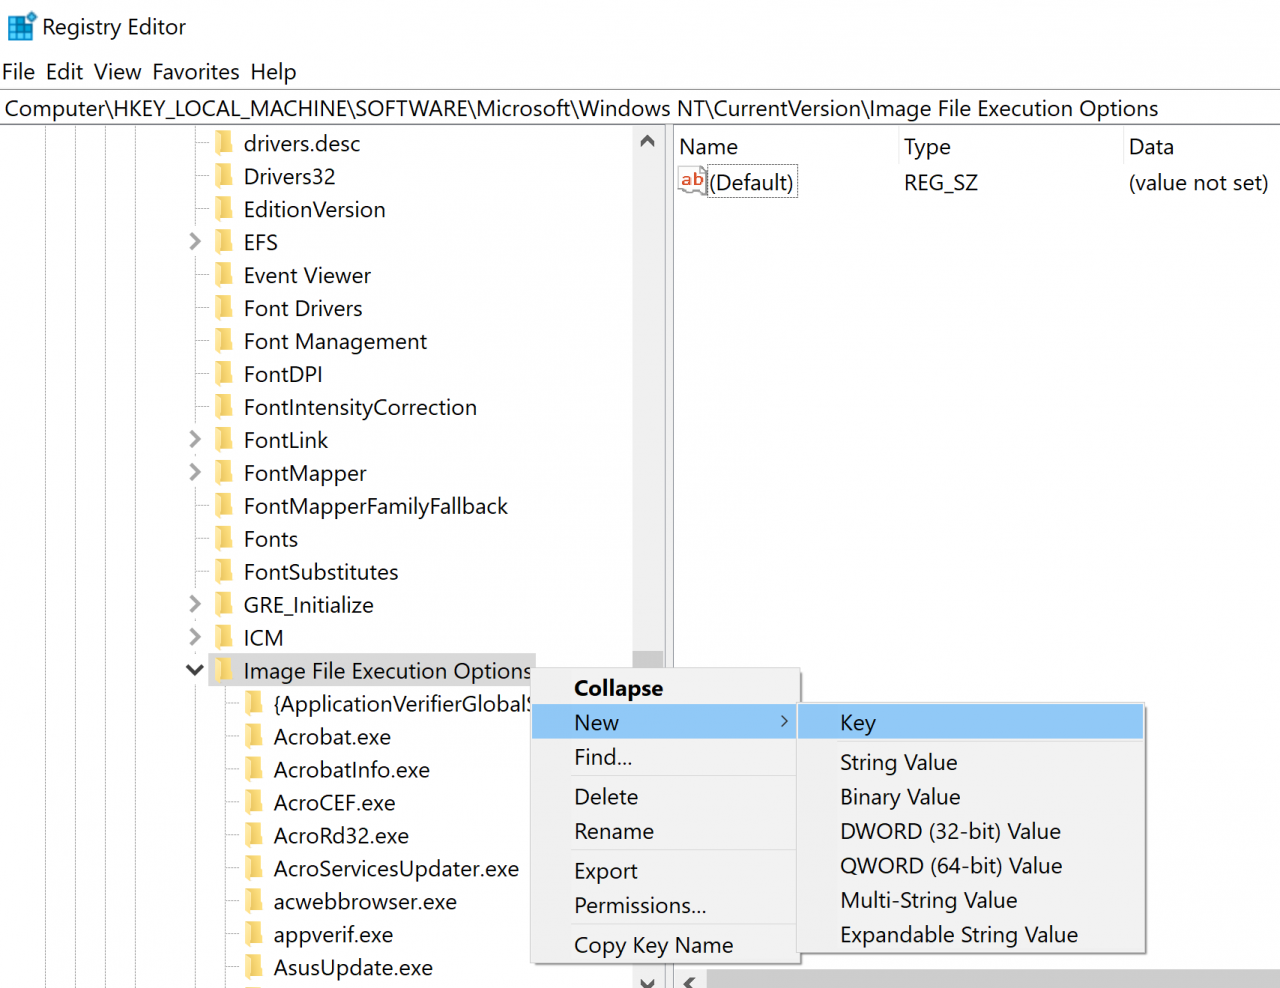Click the folder icon beside Event Viewer
This screenshot has width=1280, height=988.
click(225, 275)
